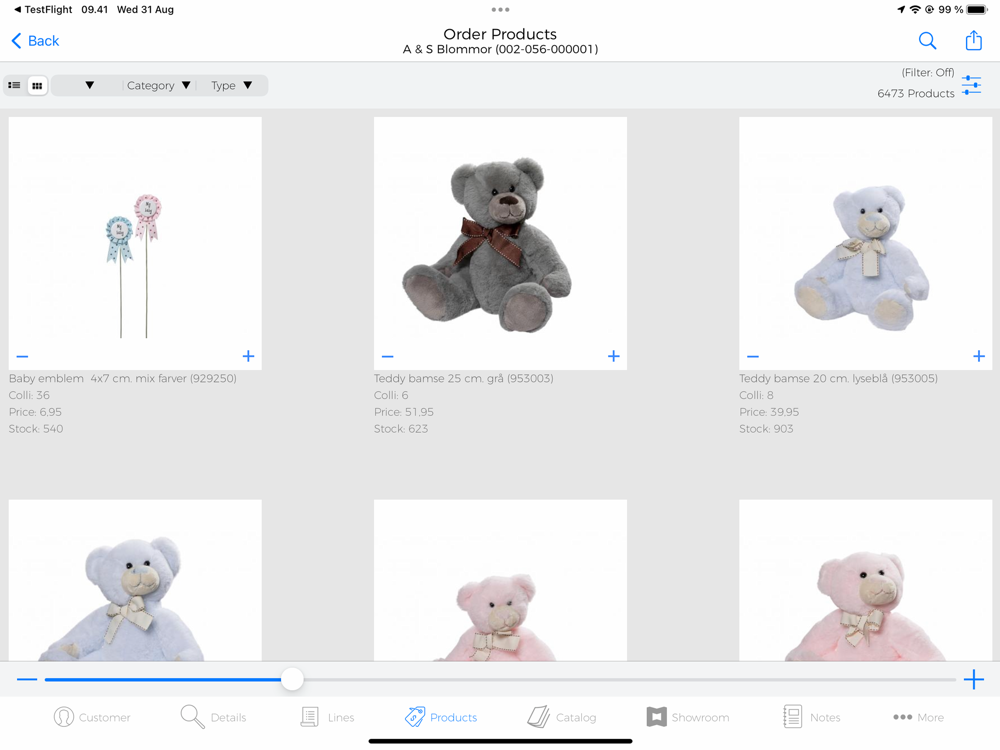
Task: Return to TestFlight app
Action: click(43, 10)
